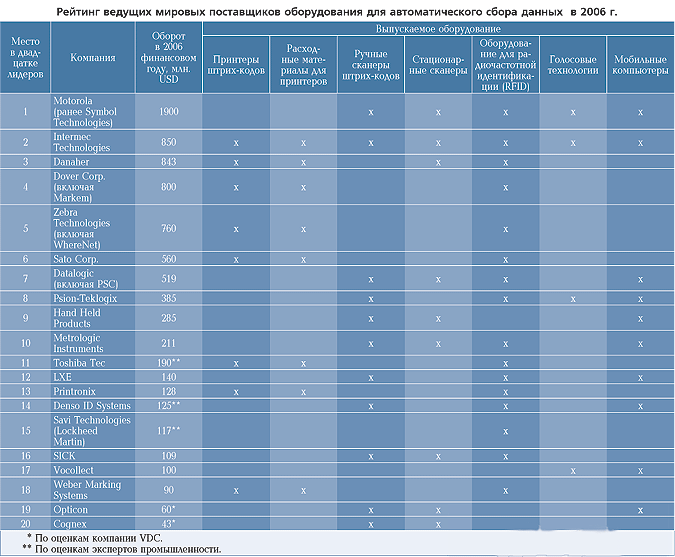Image resolution: width=675 pixels, height=557 pixels.
Task: Select the RFID equipment column header
Action: click(x=506, y=65)
